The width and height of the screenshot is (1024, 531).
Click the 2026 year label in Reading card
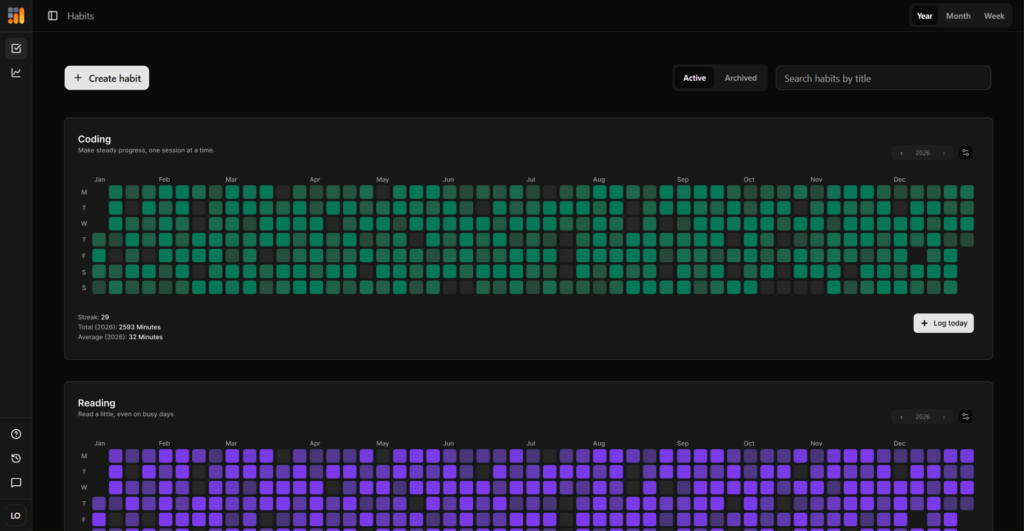pos(922,417)
